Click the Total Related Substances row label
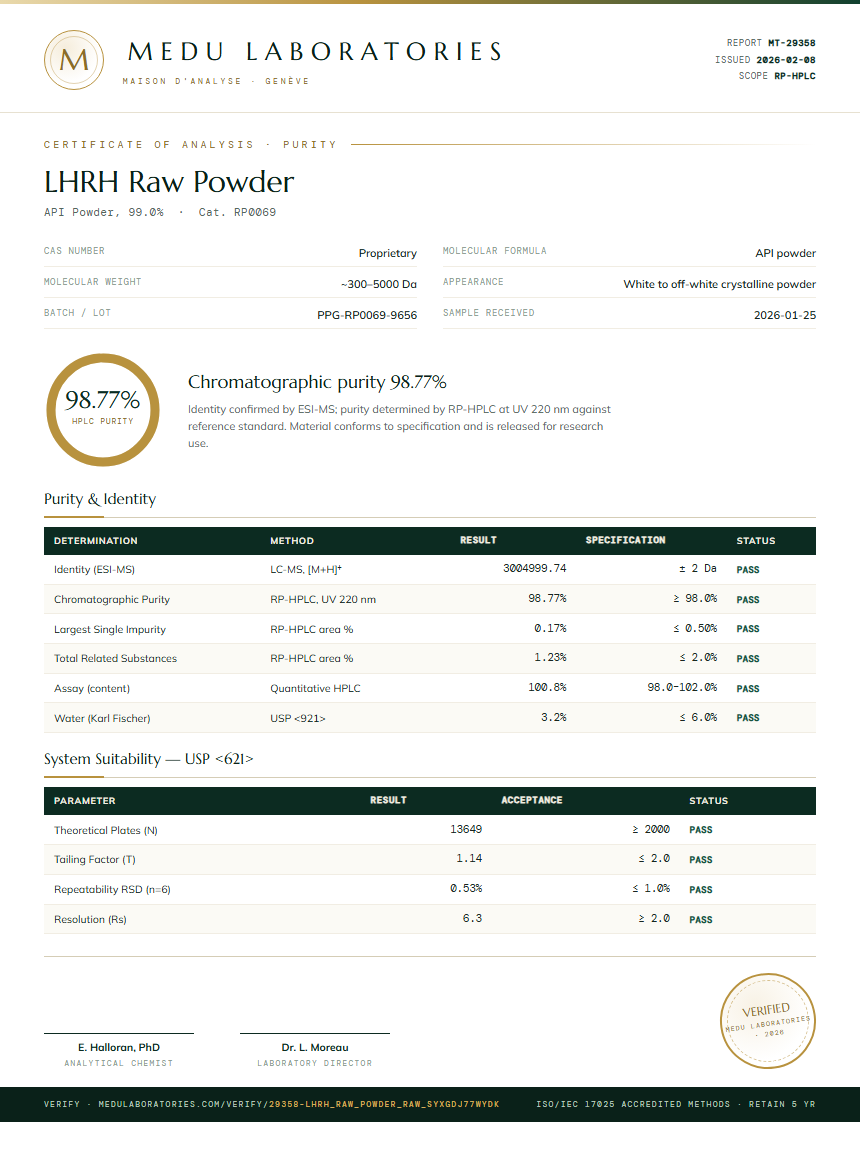The width and height of the screenshot is (860, 1152). pyautogui.click(x=115, y=659)
